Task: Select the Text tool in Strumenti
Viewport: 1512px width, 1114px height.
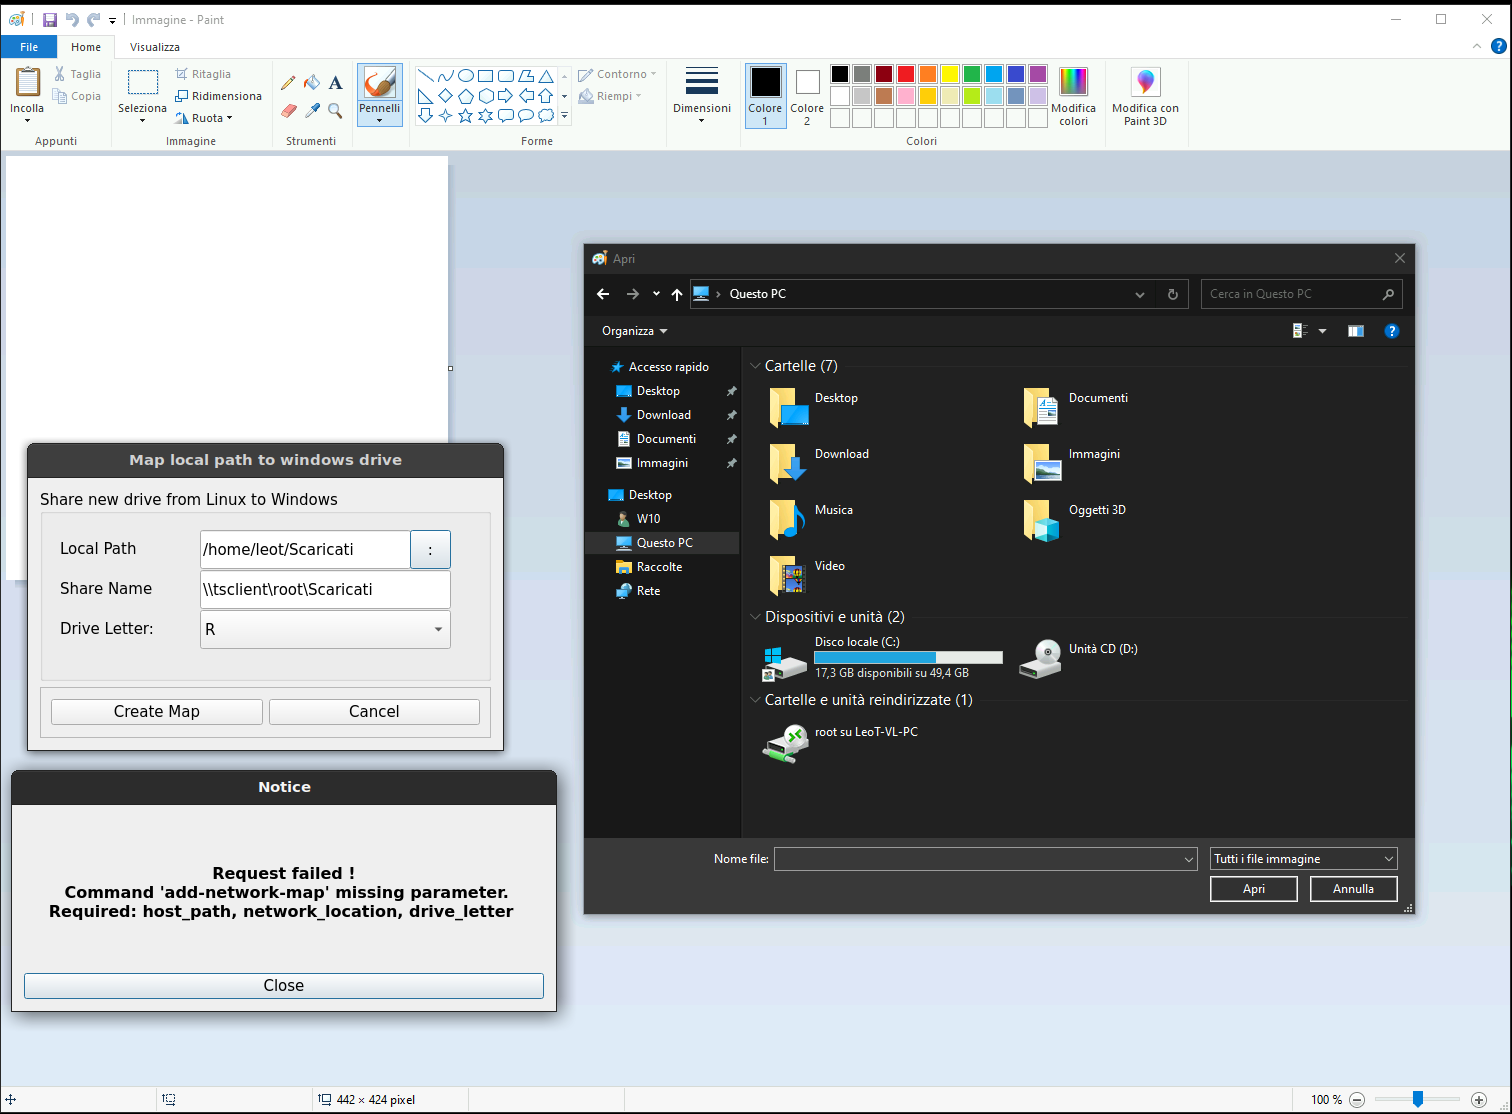Action: tap(335, 82)
